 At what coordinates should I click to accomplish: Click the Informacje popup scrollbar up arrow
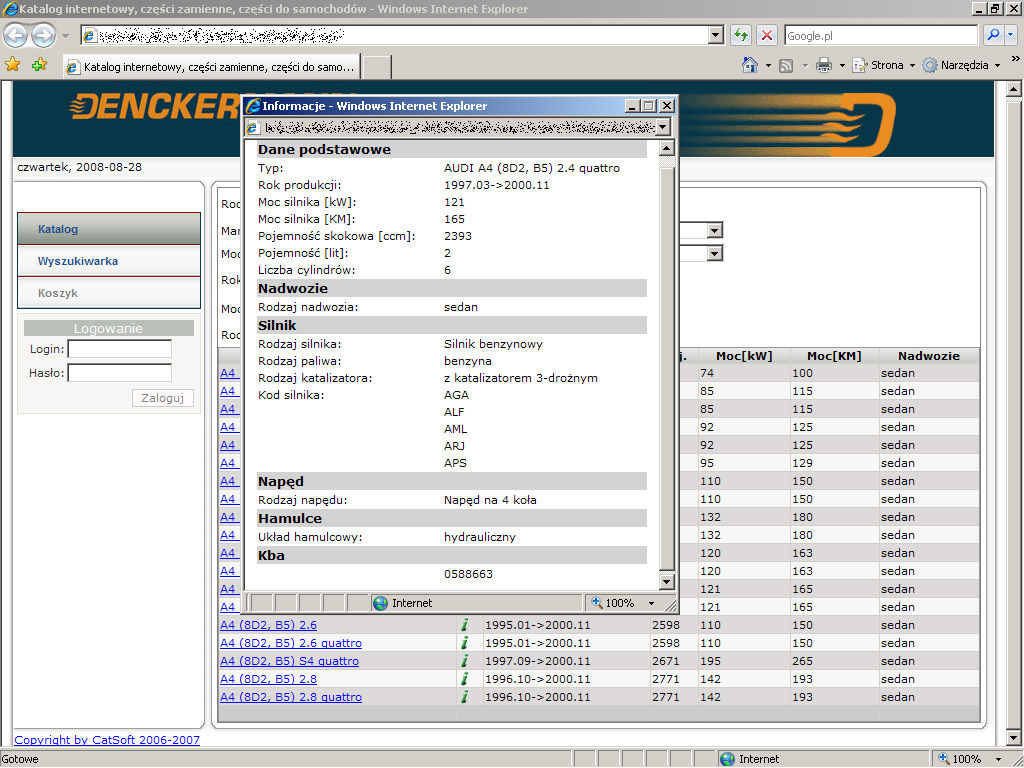666,148
